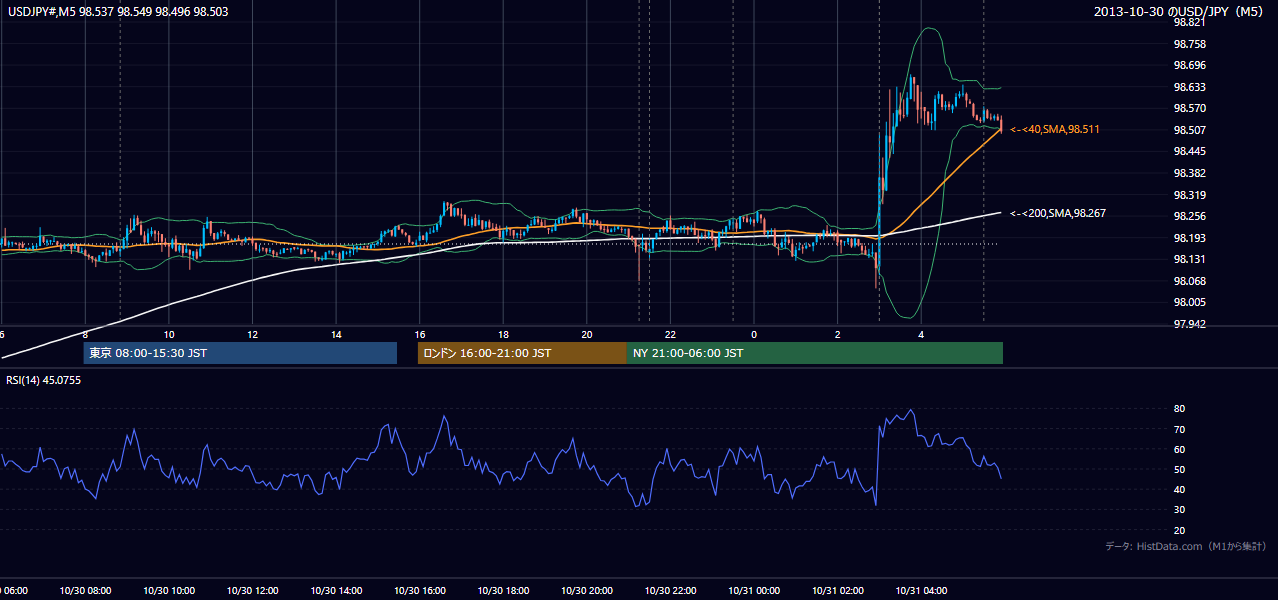The height and width of the screenshot is (600, 1278).
Task: Click the 10/30 14:00 date label
Action: coord(336,591)
